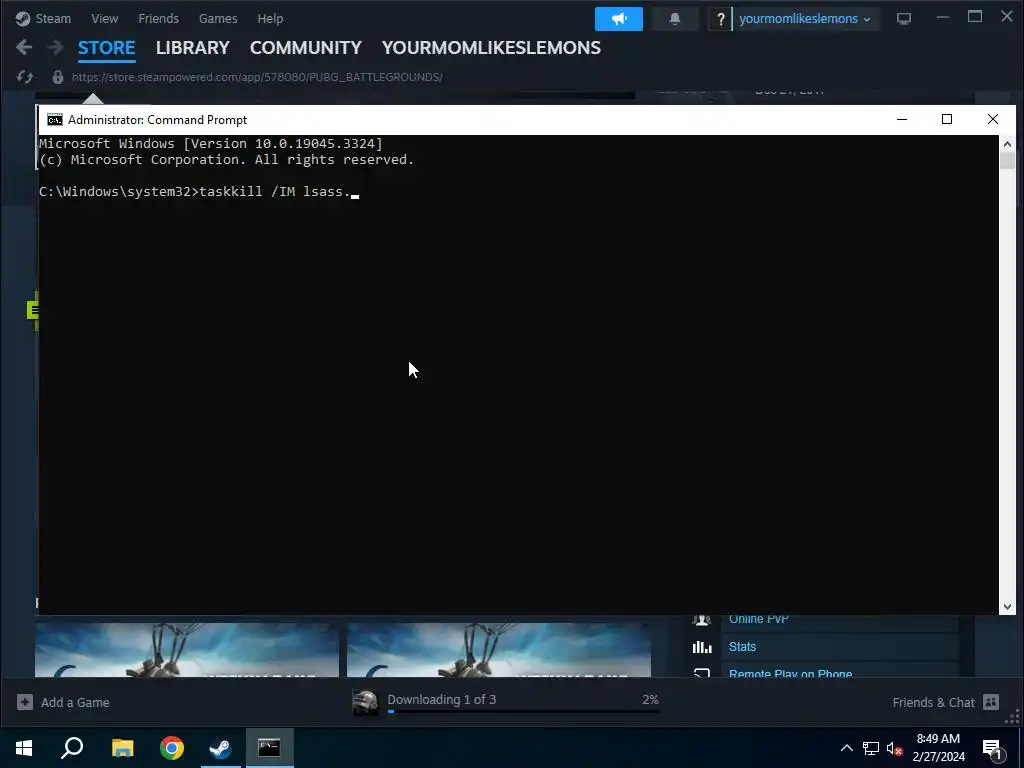Open the taskbar clock and date
The height and width of the screenshot is (768, 1024).
click(938, 748)
